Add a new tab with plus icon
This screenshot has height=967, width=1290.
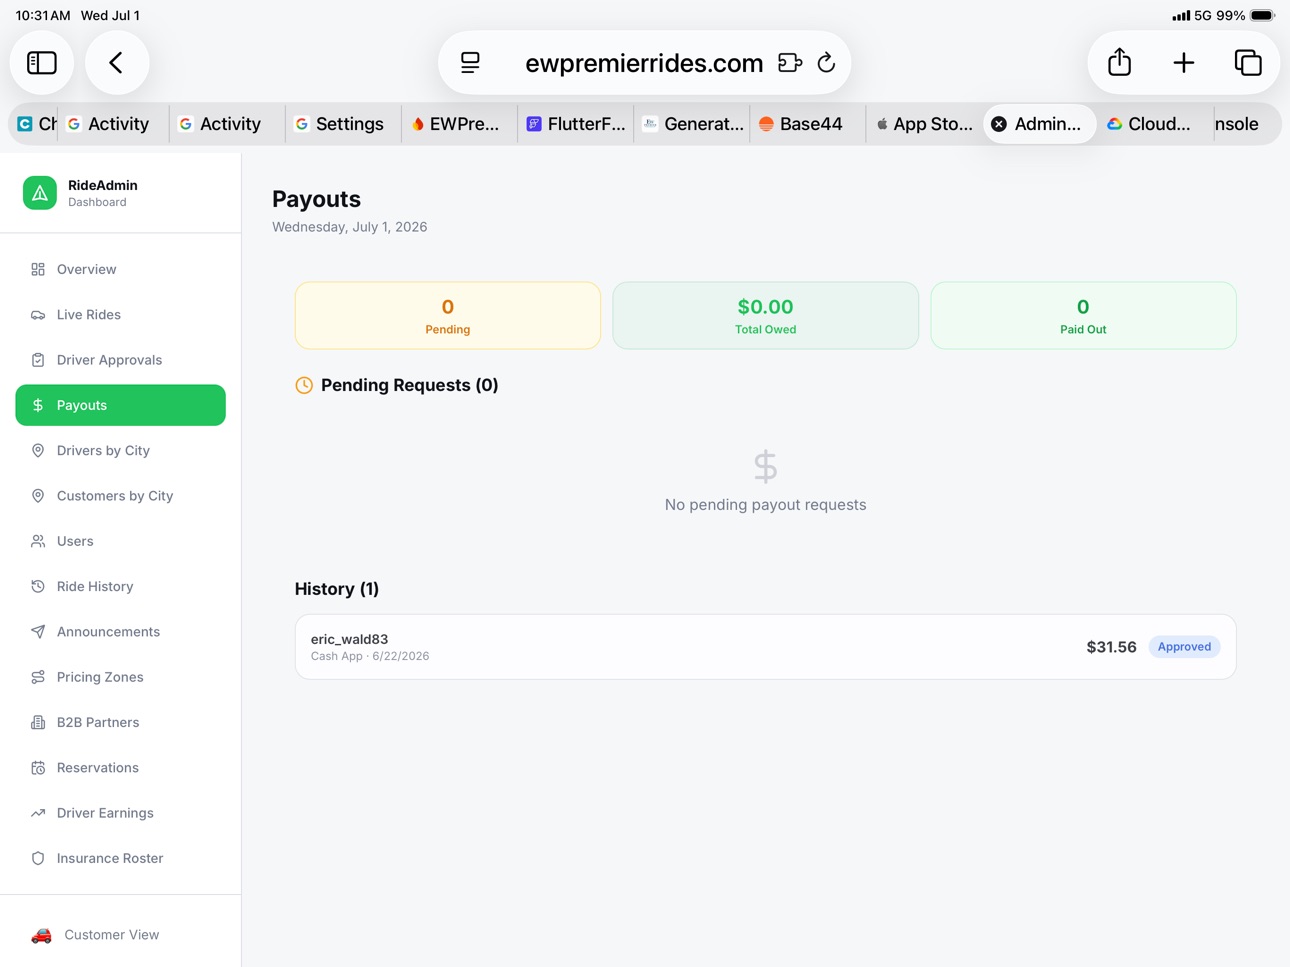tap(1184, 63)
